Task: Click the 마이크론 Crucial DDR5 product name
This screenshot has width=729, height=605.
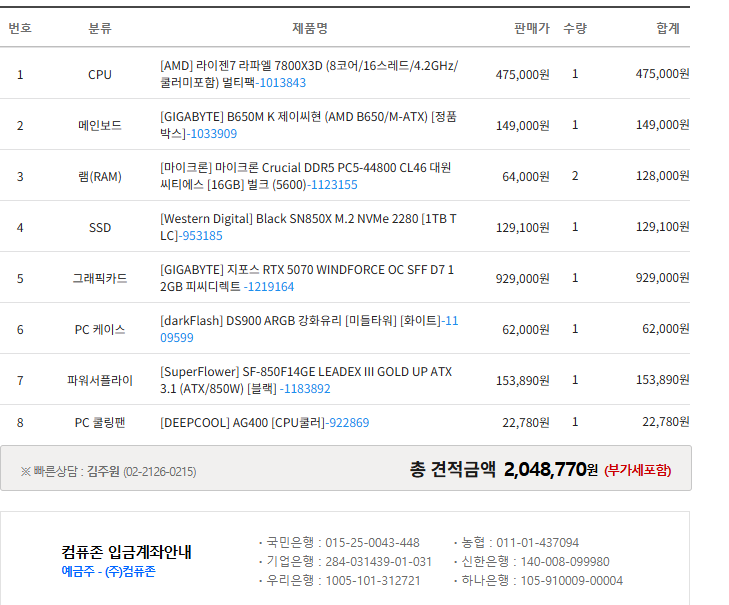Action: [x=305, y=176]
